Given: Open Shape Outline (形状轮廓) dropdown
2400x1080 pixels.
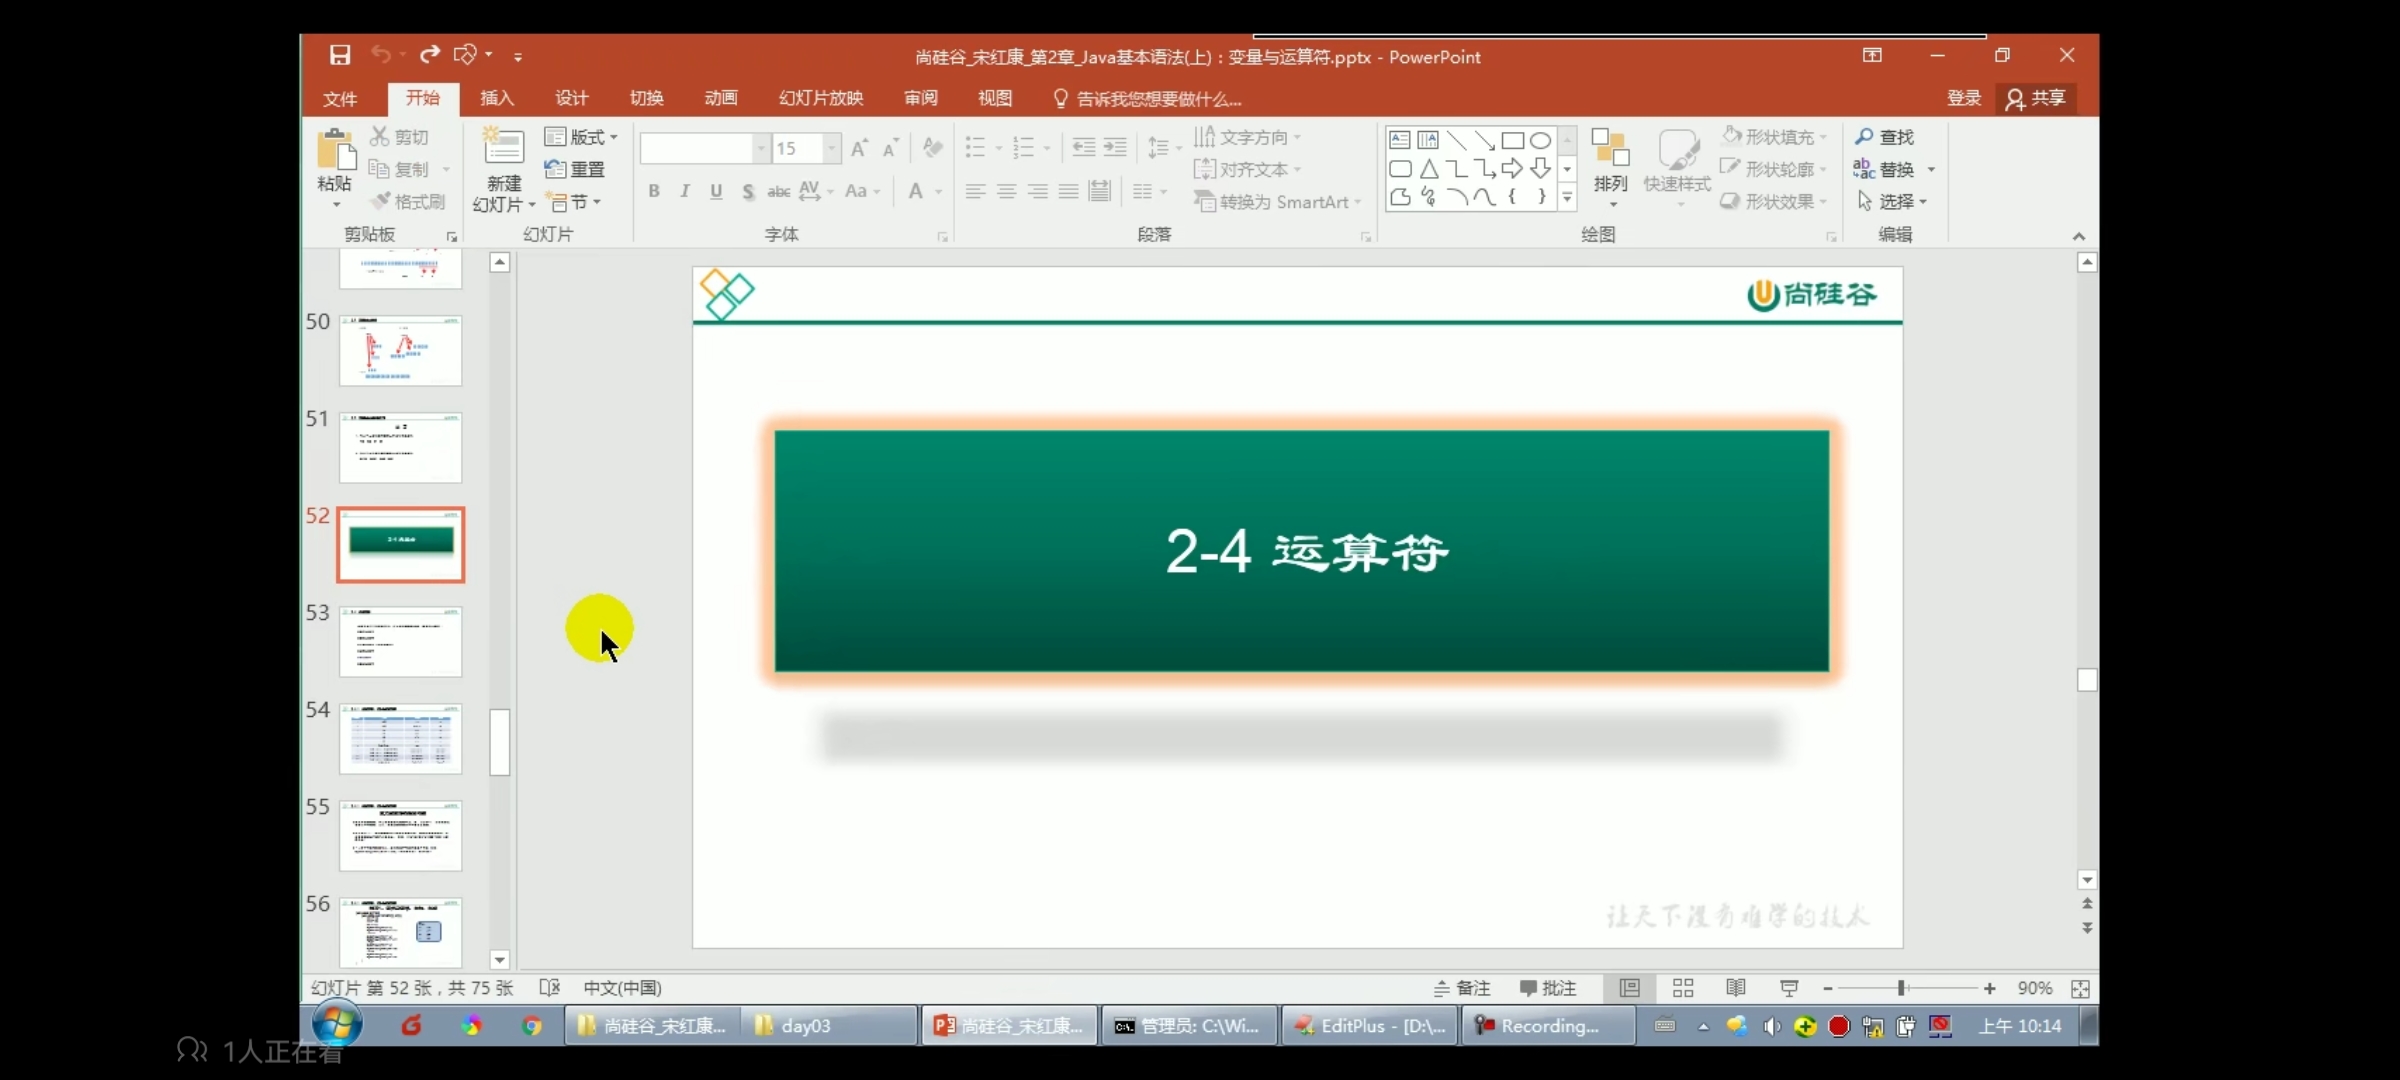Looking at the screenshot, I should 1774,169.
